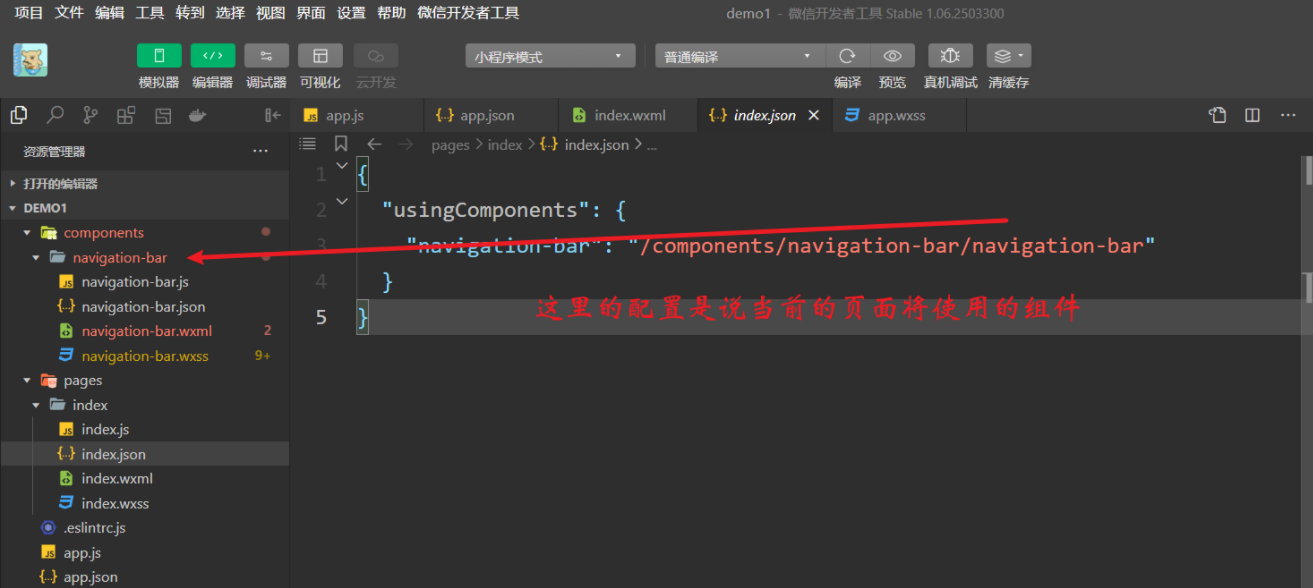The image size is (1313, 588).
Task: Open the 编辑 menu
Action: click(110, 13)
